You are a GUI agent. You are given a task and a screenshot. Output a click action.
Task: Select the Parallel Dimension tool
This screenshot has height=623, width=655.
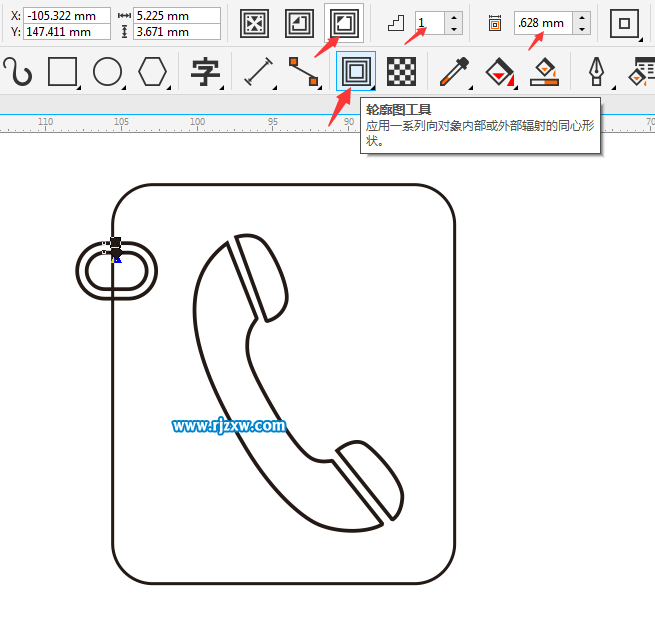(259, 72)
